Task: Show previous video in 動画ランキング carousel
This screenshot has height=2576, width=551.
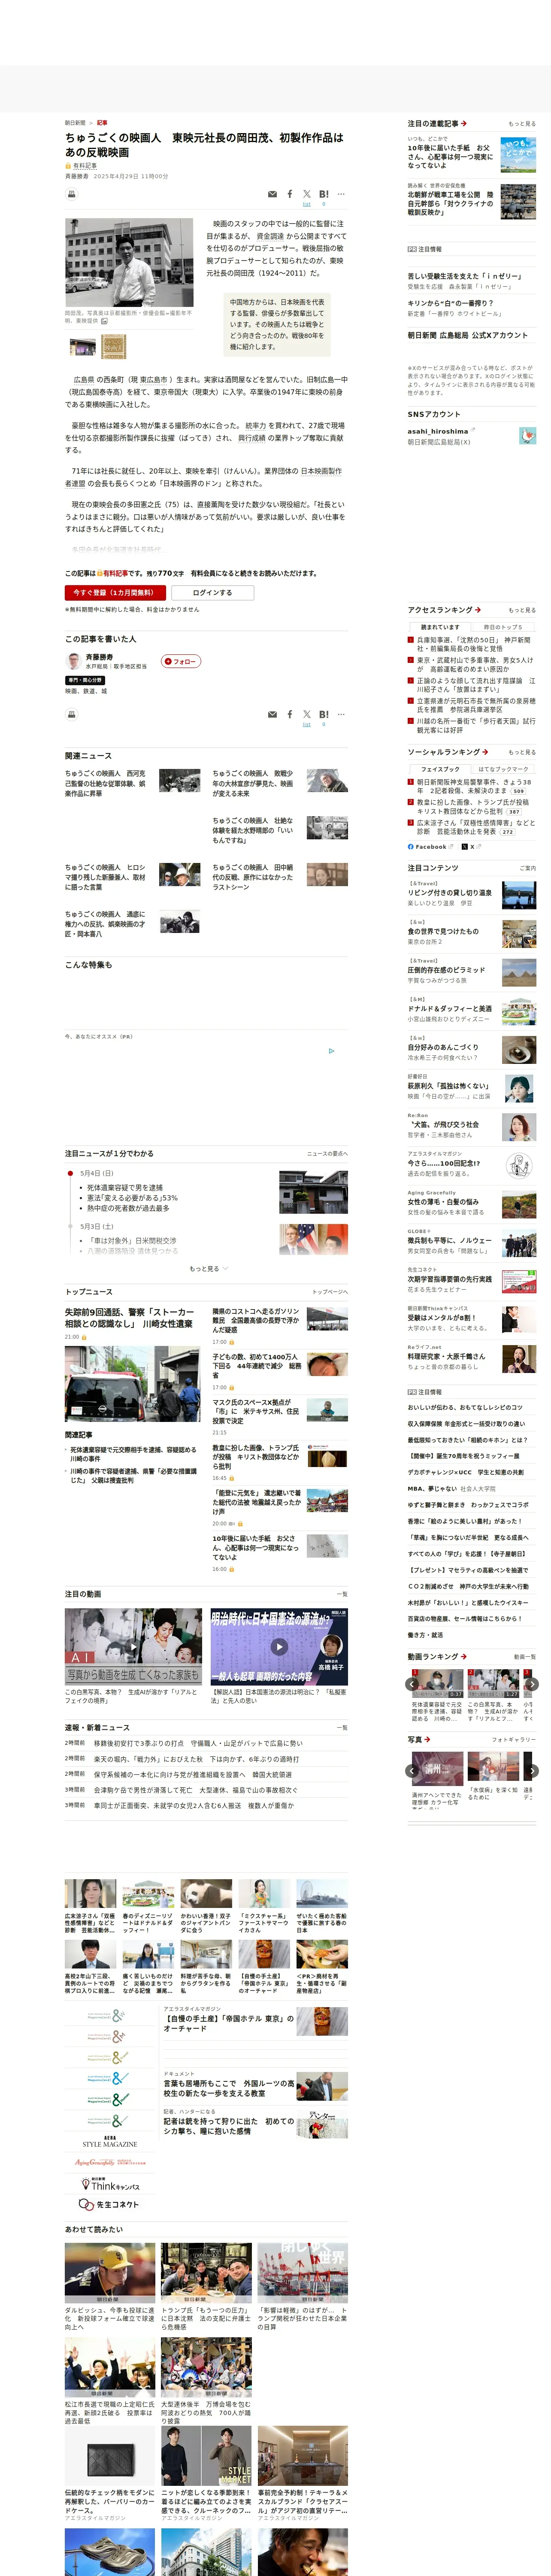Action: (x=412, y=1684)
